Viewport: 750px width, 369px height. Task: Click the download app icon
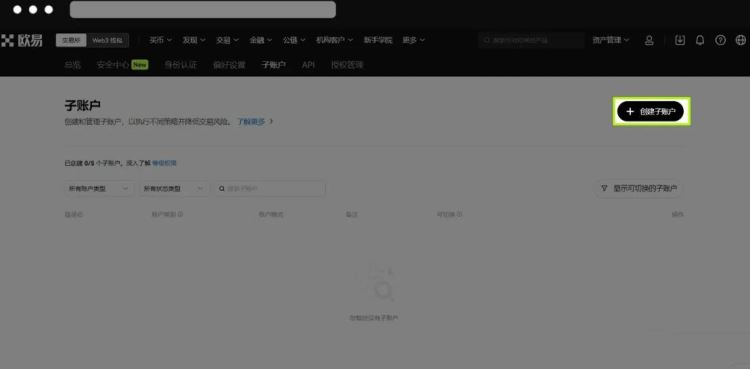(x=680, y=40)
